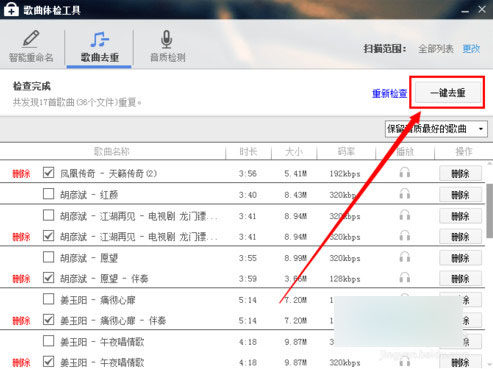Check the 3:55 胡彦斌 - 愿望 checkbox
The height and width of the screenshot is (369, 493).
pyautogui.click(x=49, y=257)
